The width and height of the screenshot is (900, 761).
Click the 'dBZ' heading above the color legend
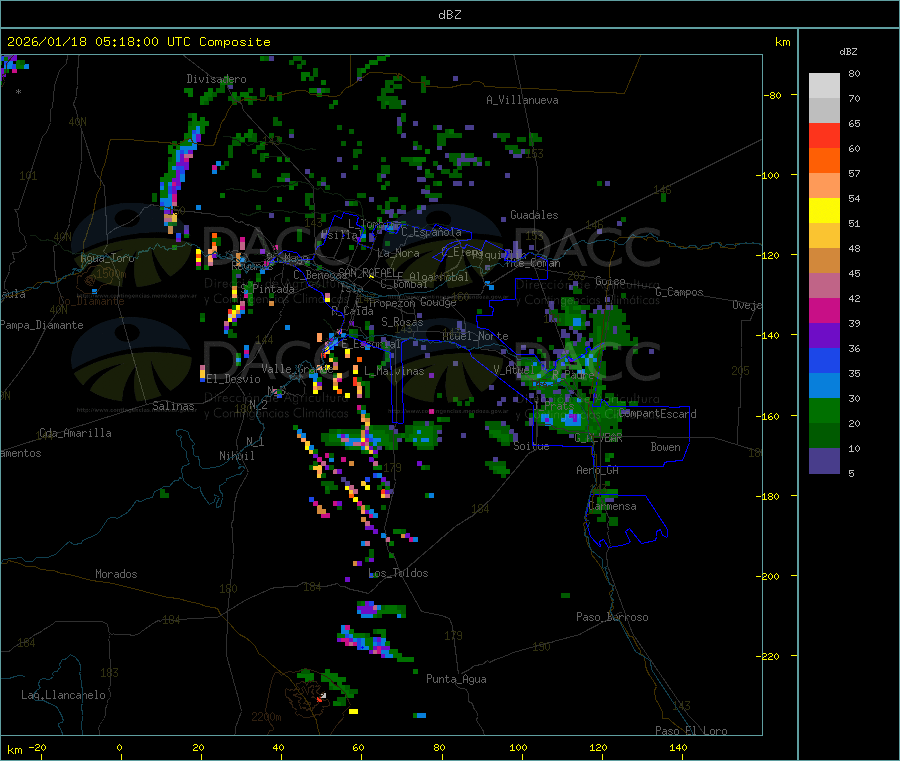pyautogui.click(x=848, y=52)
